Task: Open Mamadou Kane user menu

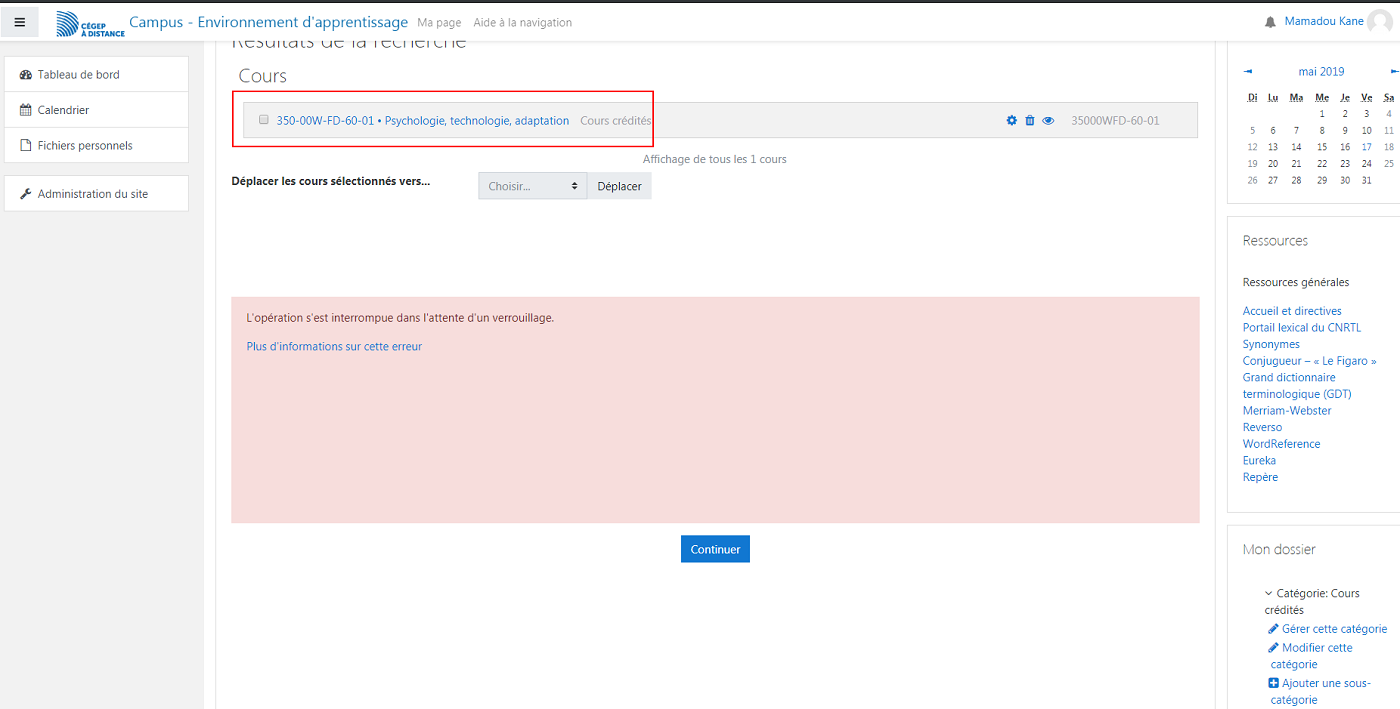Action: click(x=1323, y=22)
